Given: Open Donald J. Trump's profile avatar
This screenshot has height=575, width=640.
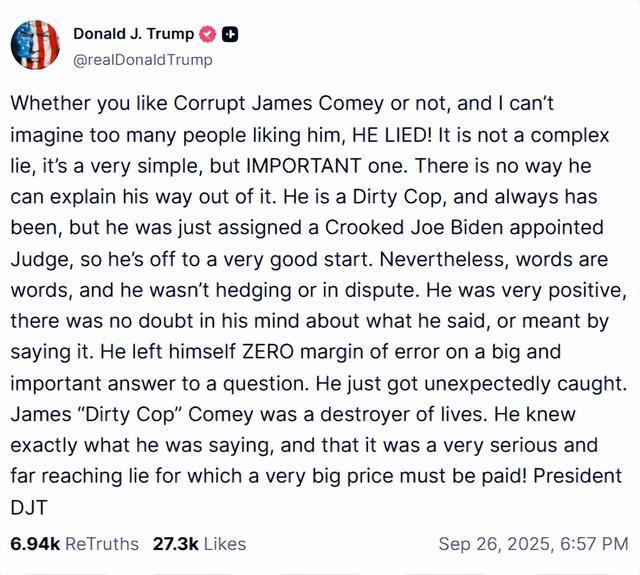Looking at the screenshot, I should pos(35,45).
